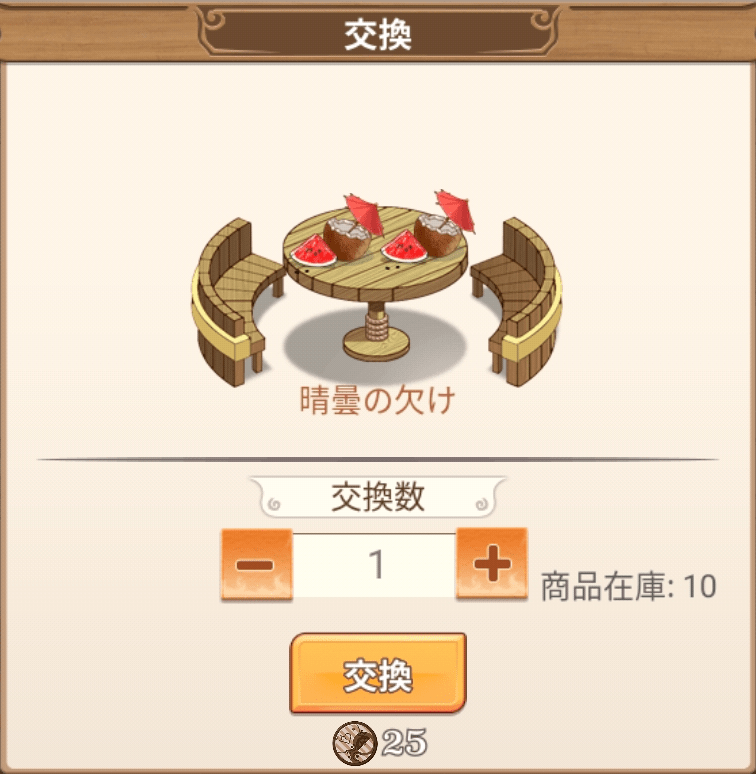Screen dimensions: 756x774
Task: Tap the left coconut drink
Action: [346, 240]
